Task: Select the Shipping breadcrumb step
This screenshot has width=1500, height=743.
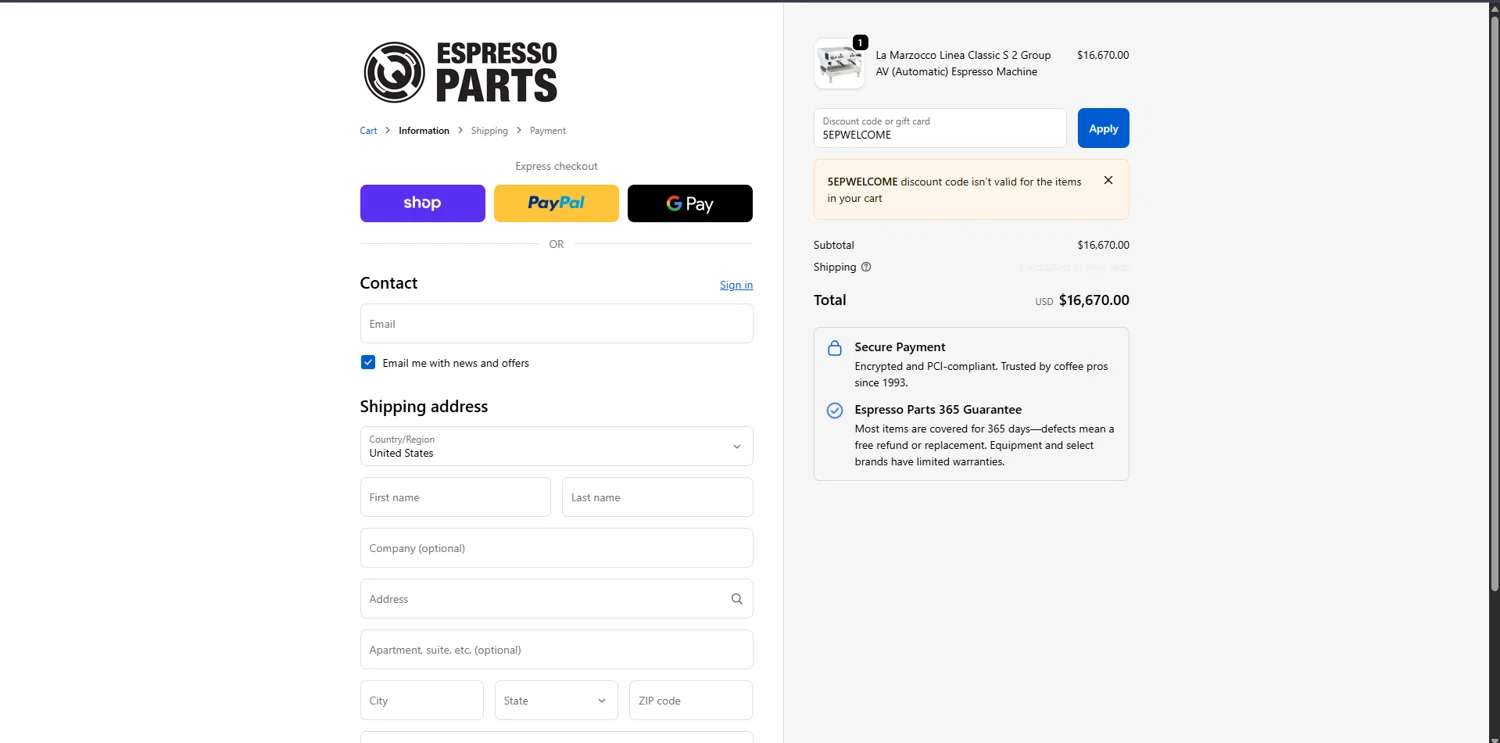Action: click(x=490, y=131)
